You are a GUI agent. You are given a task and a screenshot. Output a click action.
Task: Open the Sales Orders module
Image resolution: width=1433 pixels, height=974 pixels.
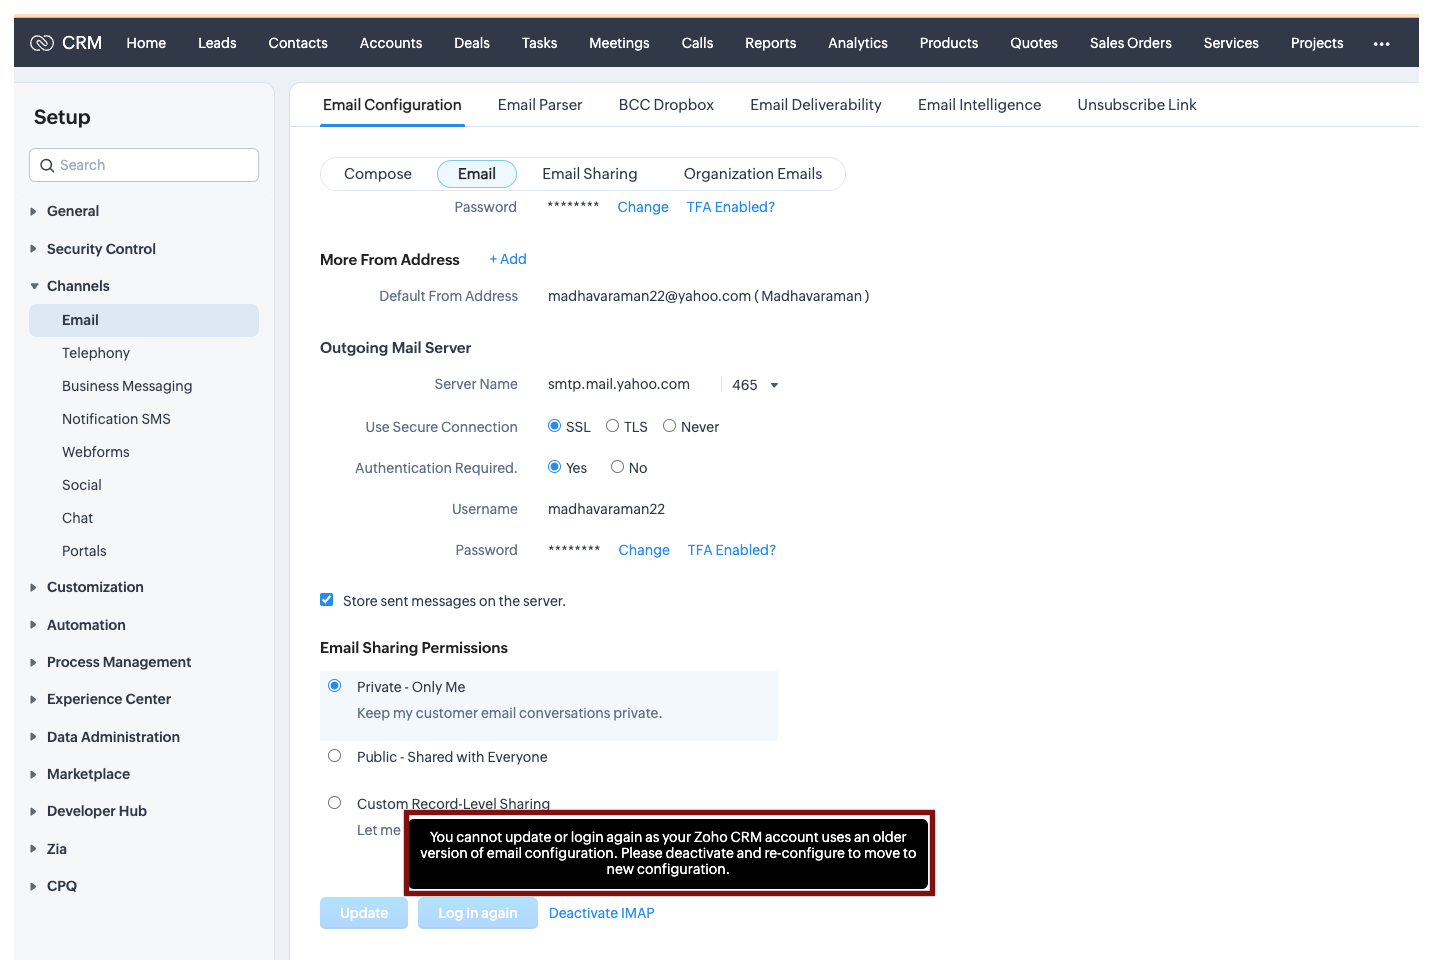pos(1131,43)
